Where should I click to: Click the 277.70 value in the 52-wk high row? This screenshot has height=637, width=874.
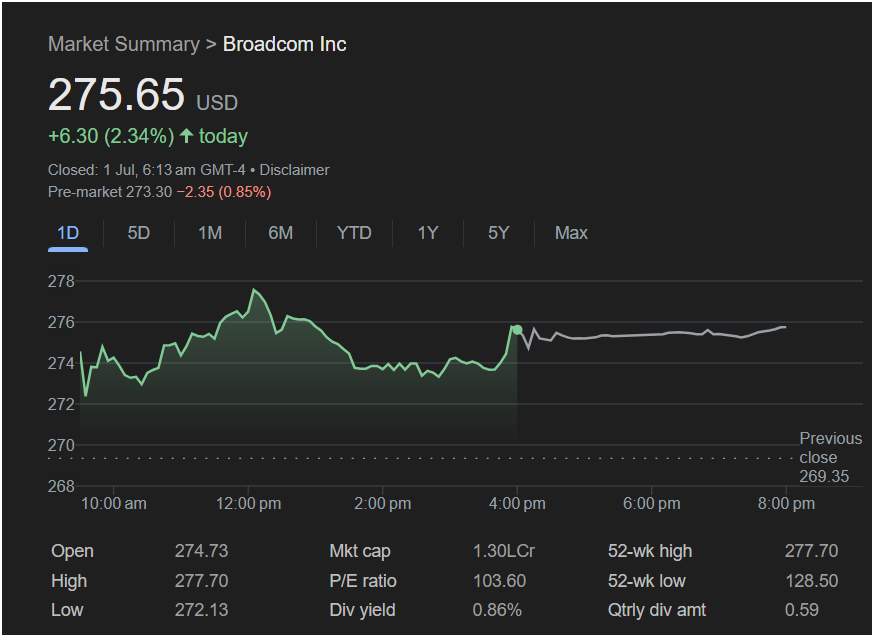[812, 551]
